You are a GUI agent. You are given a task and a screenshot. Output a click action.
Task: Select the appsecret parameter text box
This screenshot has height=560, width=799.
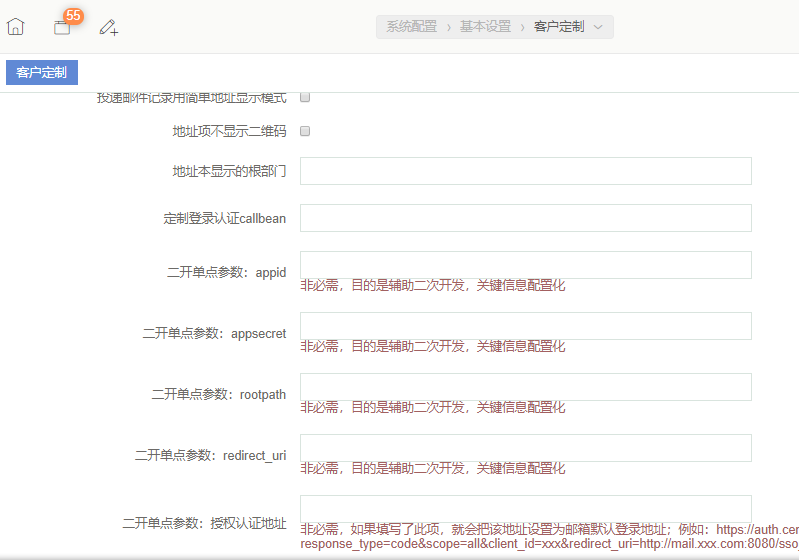pyautogui.click(x=525, y=326)
